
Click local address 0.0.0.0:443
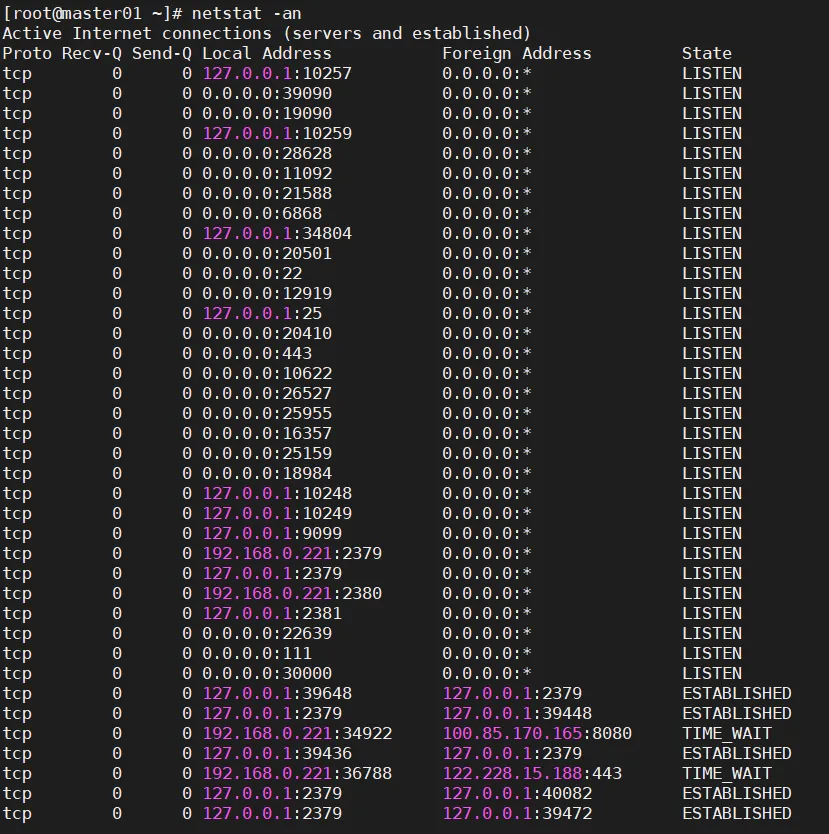pos(257,353)
